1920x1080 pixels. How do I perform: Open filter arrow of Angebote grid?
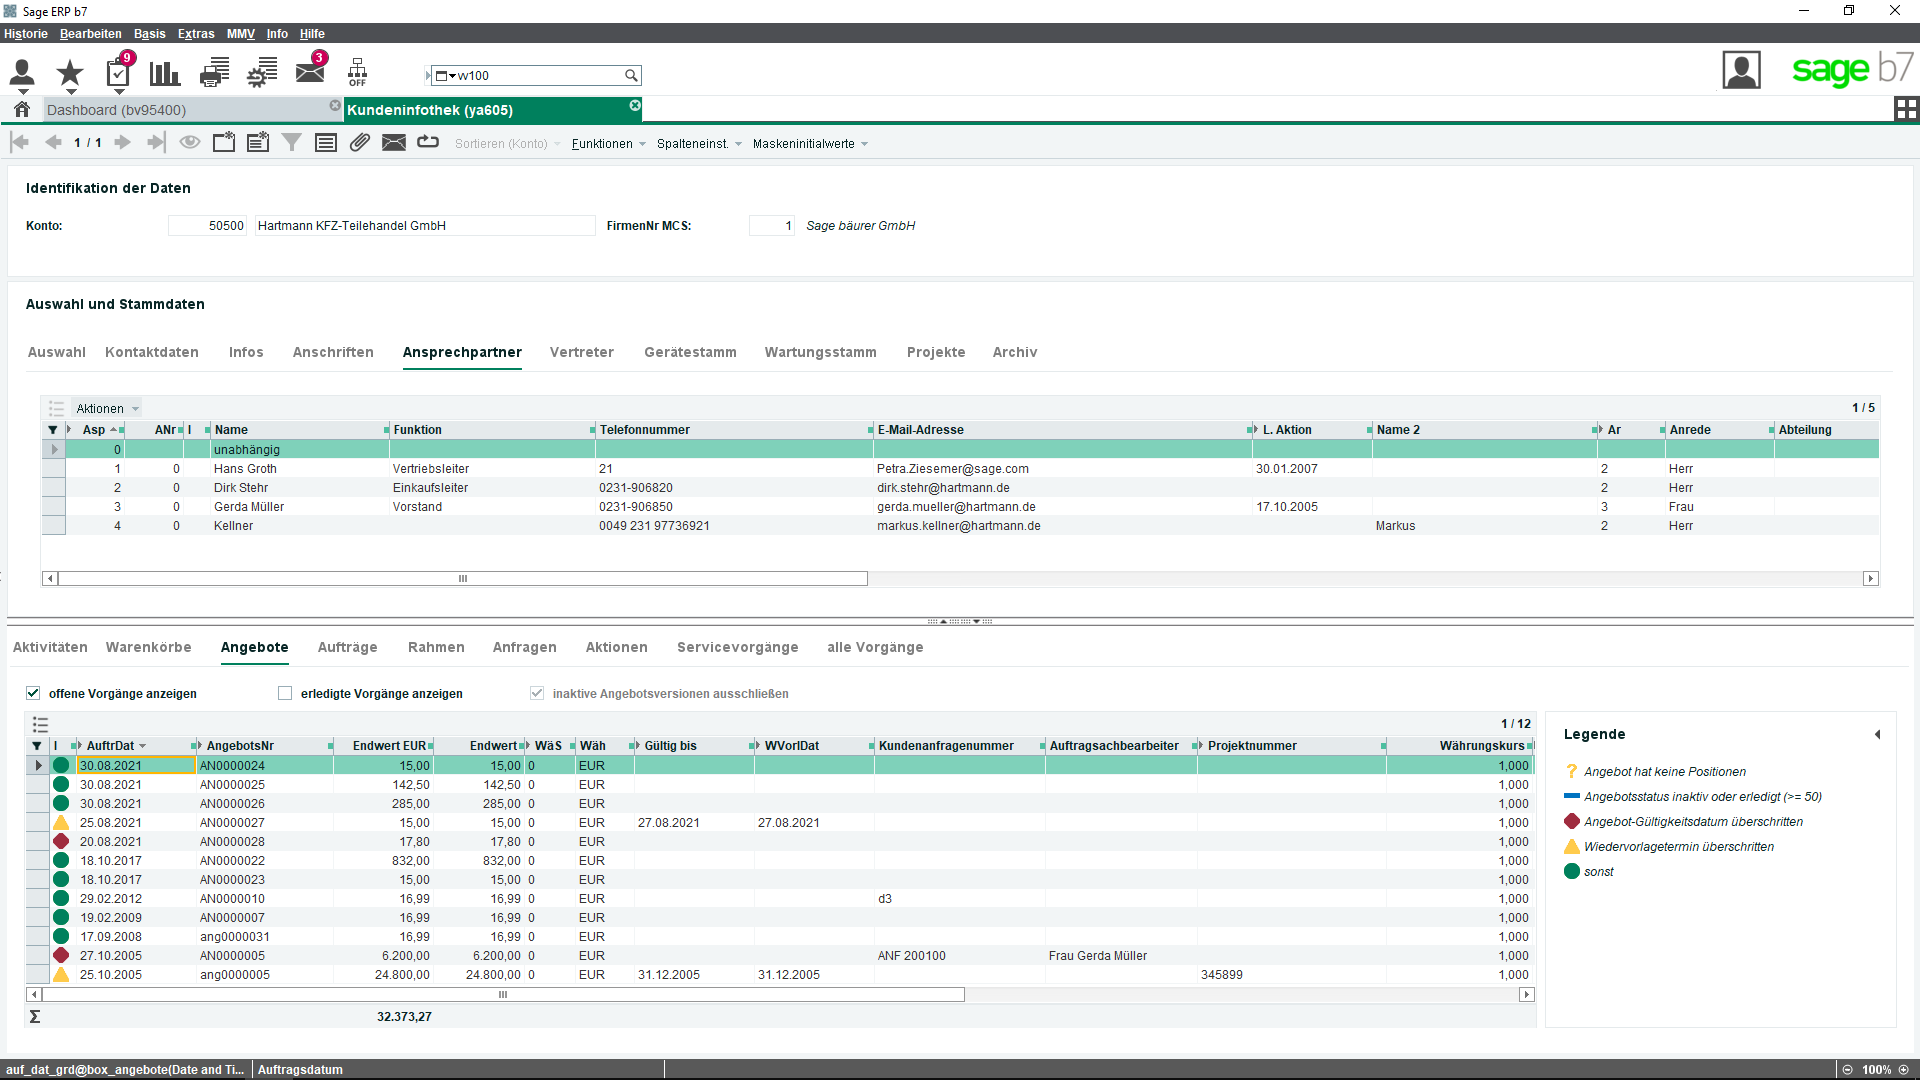36,746
